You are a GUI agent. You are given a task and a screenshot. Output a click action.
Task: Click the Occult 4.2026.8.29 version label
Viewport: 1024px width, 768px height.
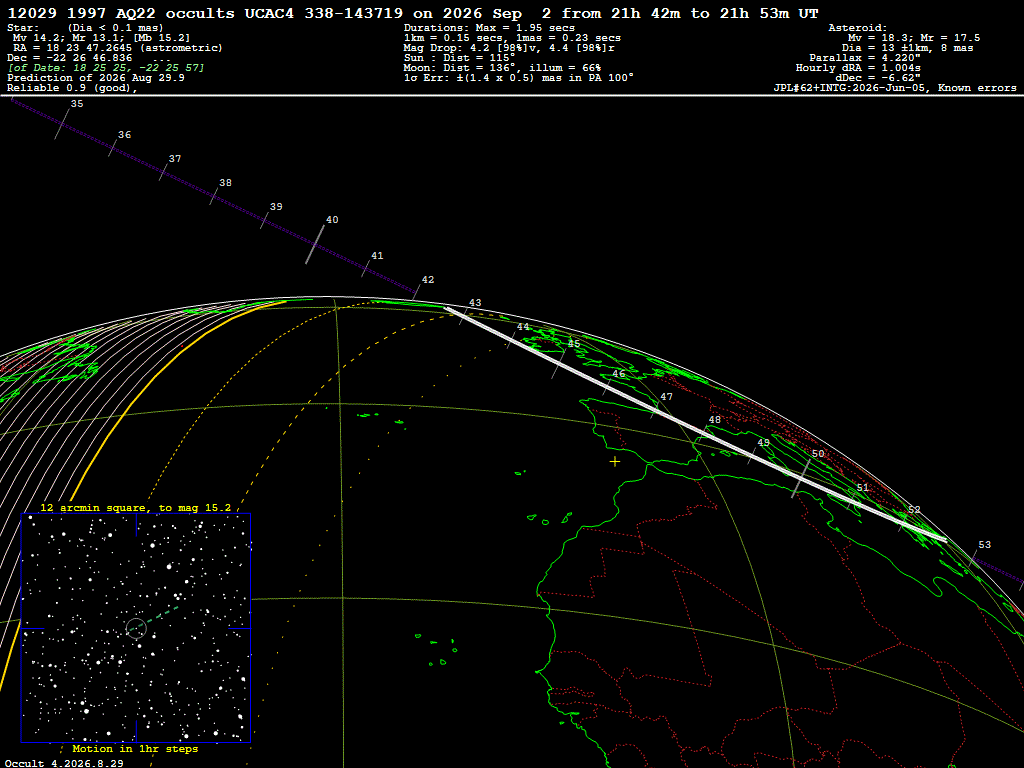click(64, 763)
